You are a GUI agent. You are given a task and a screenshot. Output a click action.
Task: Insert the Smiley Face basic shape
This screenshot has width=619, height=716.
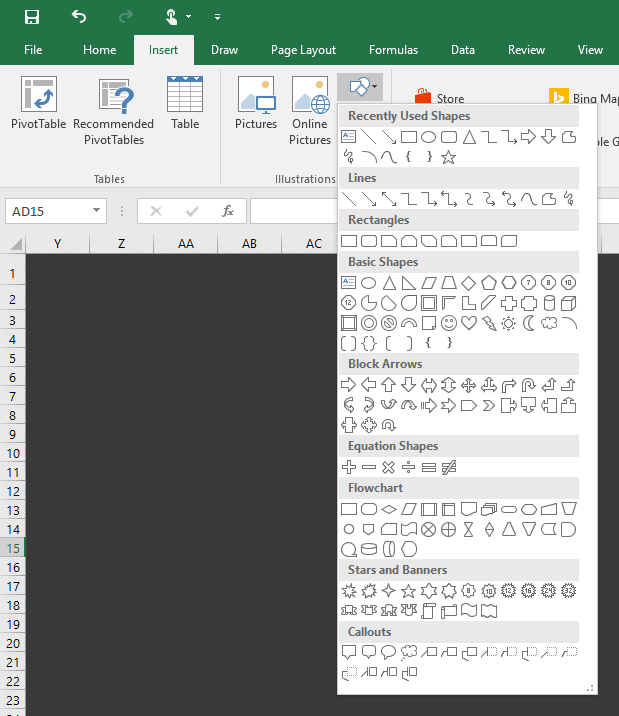pyautogui.click(x=449, y=323)
